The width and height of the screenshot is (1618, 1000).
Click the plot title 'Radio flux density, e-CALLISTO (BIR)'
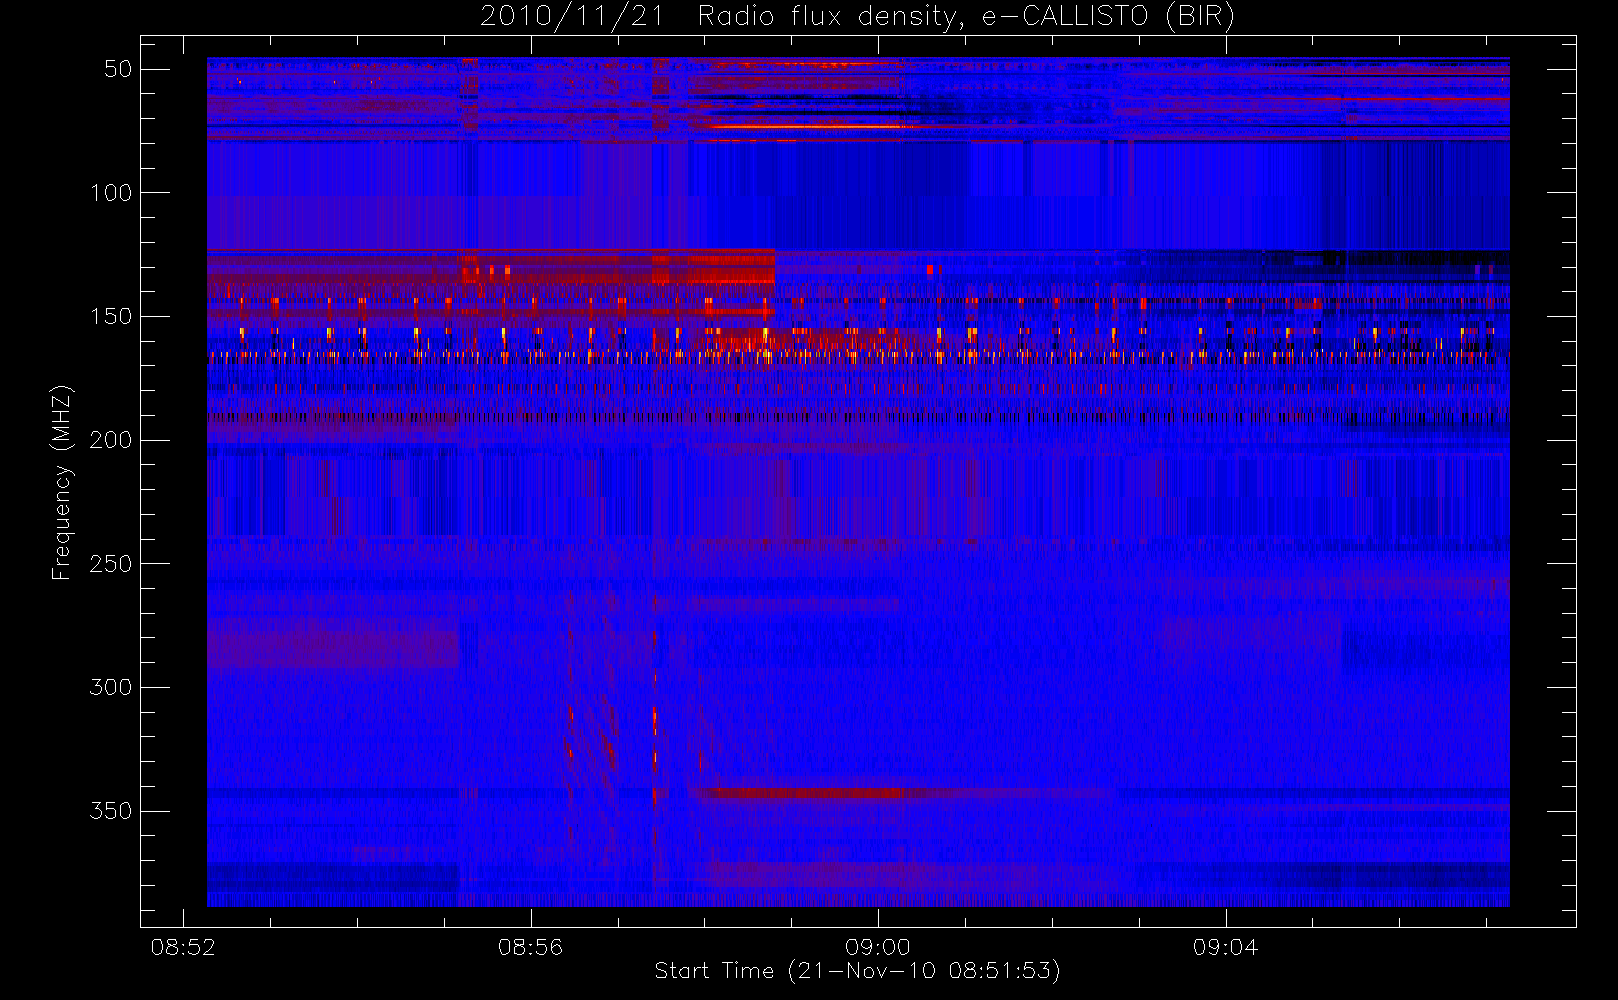point(966,17)
